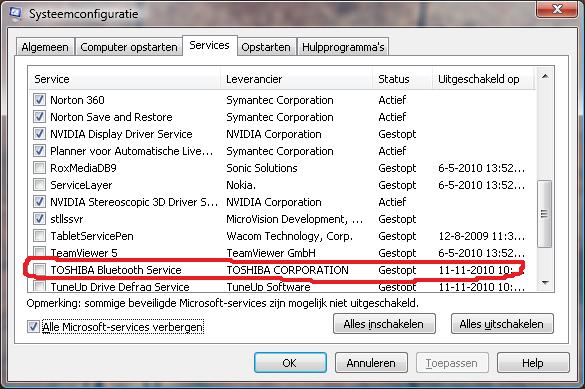This screenshot has height=389, width=585.
Task: Toggle Planner voor Automatische Live checkbox
Action: [39, 151]
